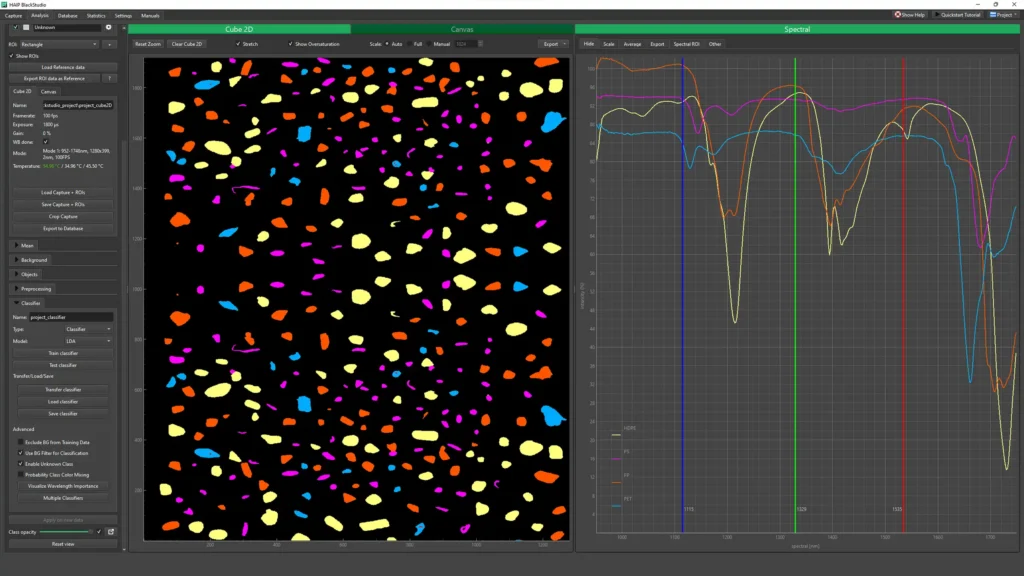Click the small button next to ROI dropdown
Image resolution: width=1024 pixels, height=576 pixels.
click(109, 44)
